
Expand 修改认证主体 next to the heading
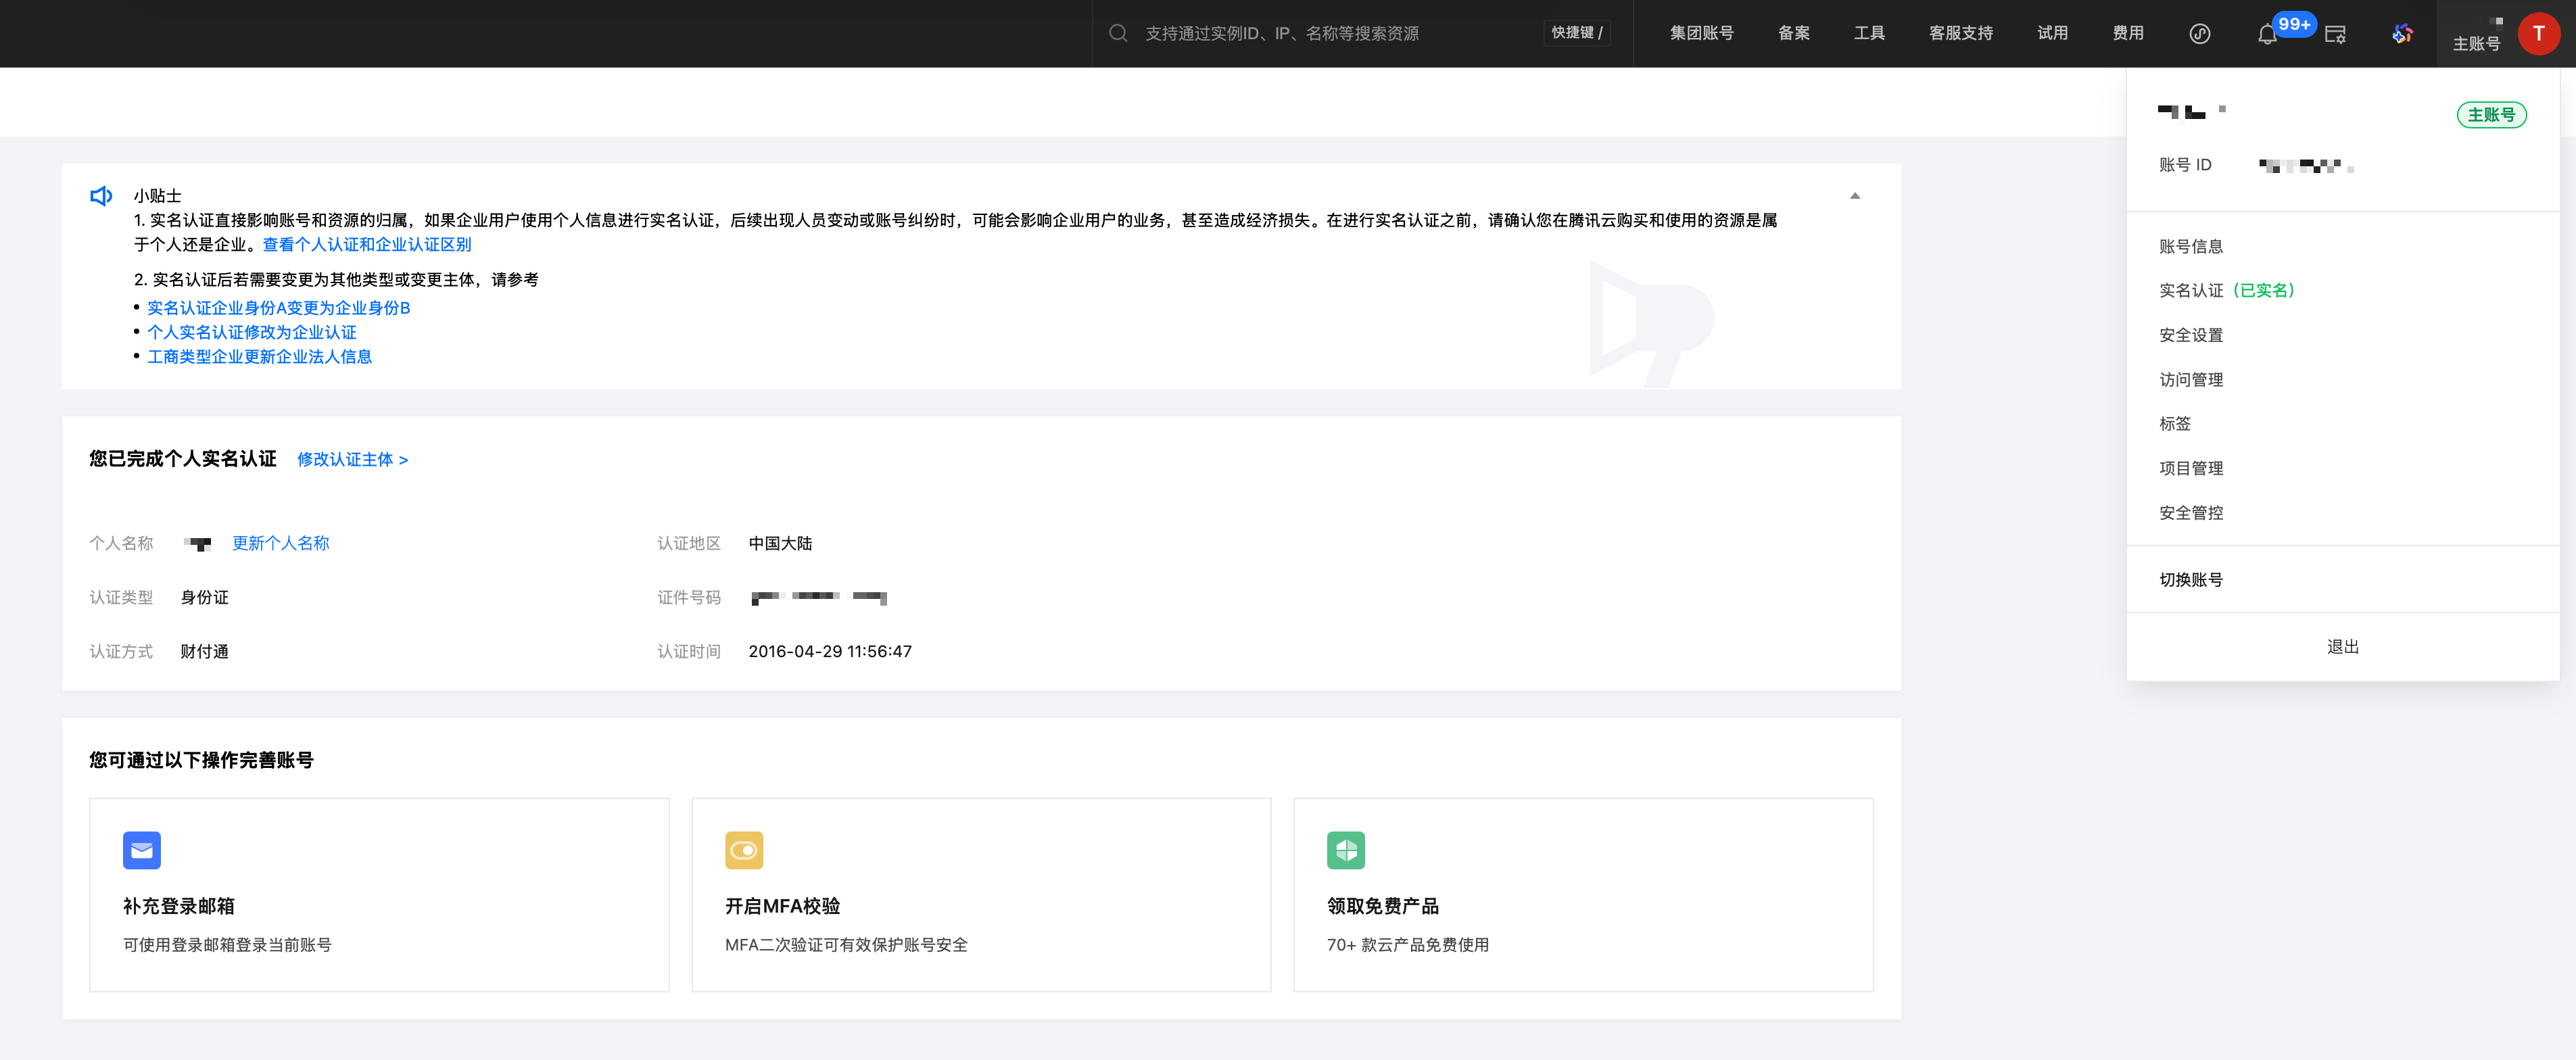point(352,460)
